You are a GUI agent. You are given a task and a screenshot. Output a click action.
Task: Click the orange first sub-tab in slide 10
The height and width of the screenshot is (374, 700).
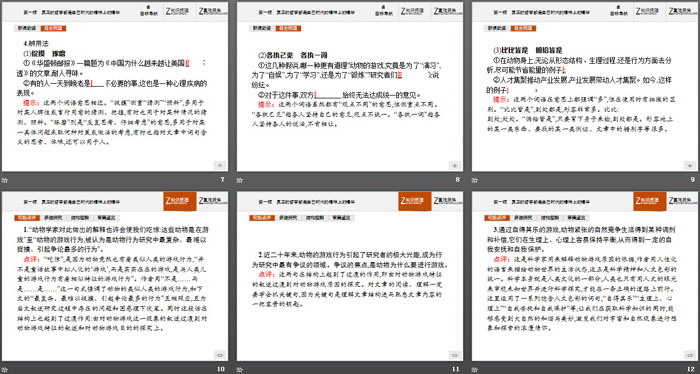click(x=26, y=218)
